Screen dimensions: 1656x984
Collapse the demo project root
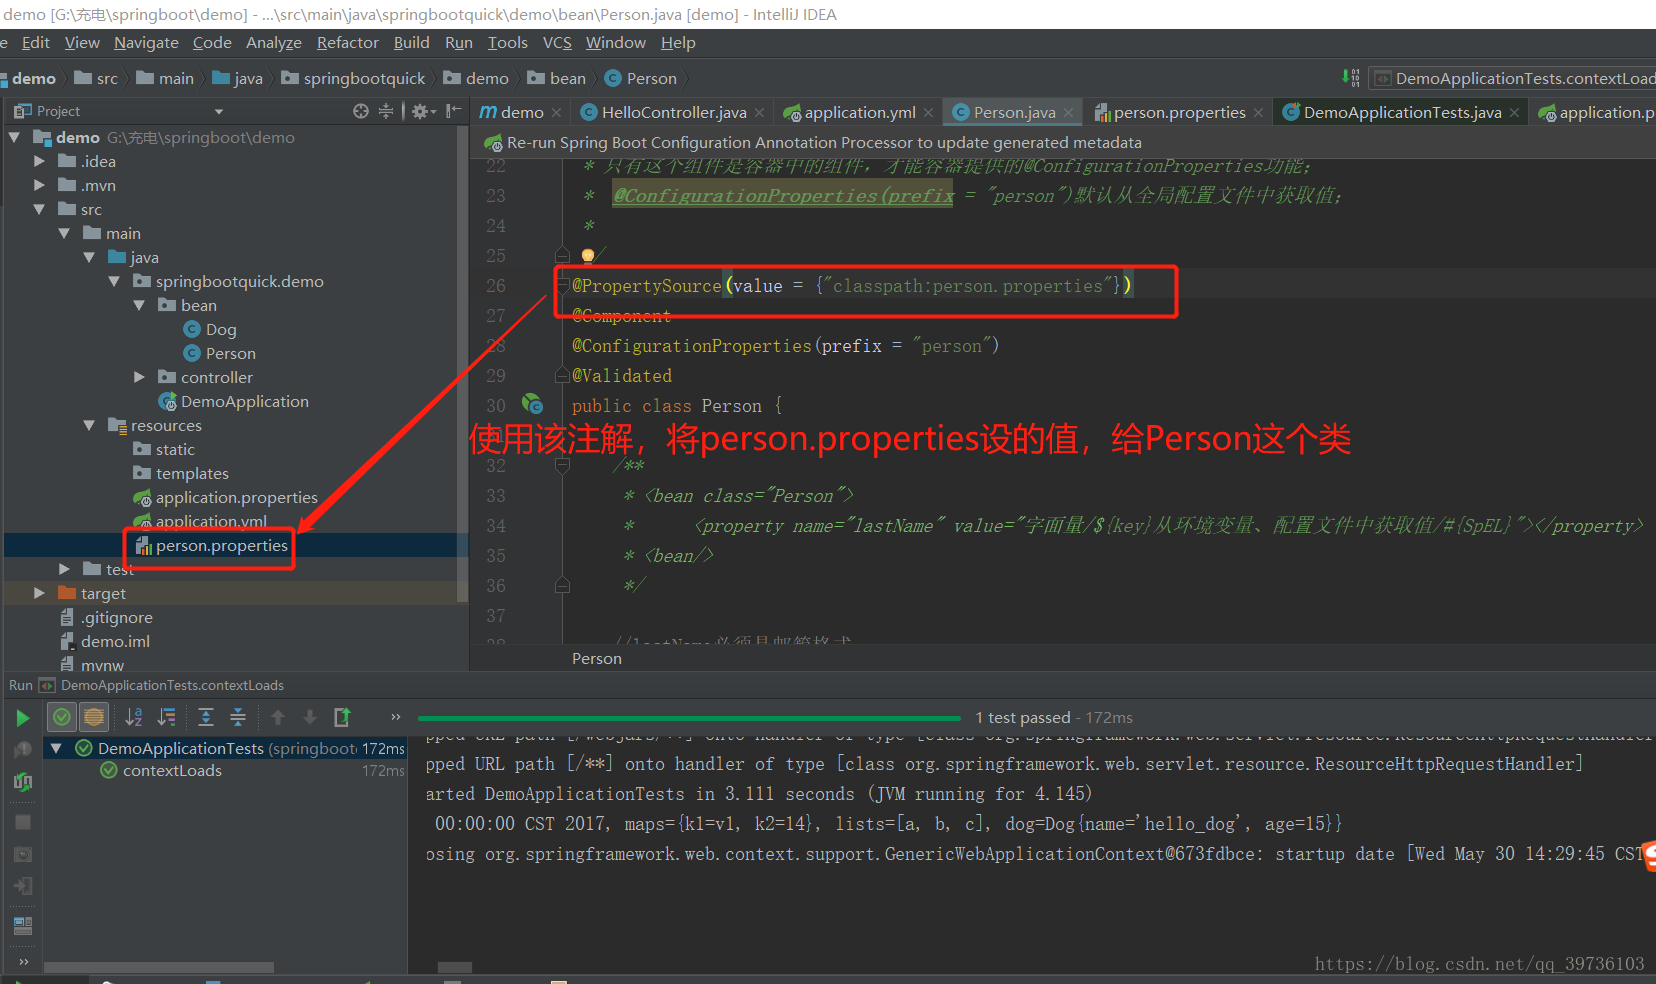point(15,137)
